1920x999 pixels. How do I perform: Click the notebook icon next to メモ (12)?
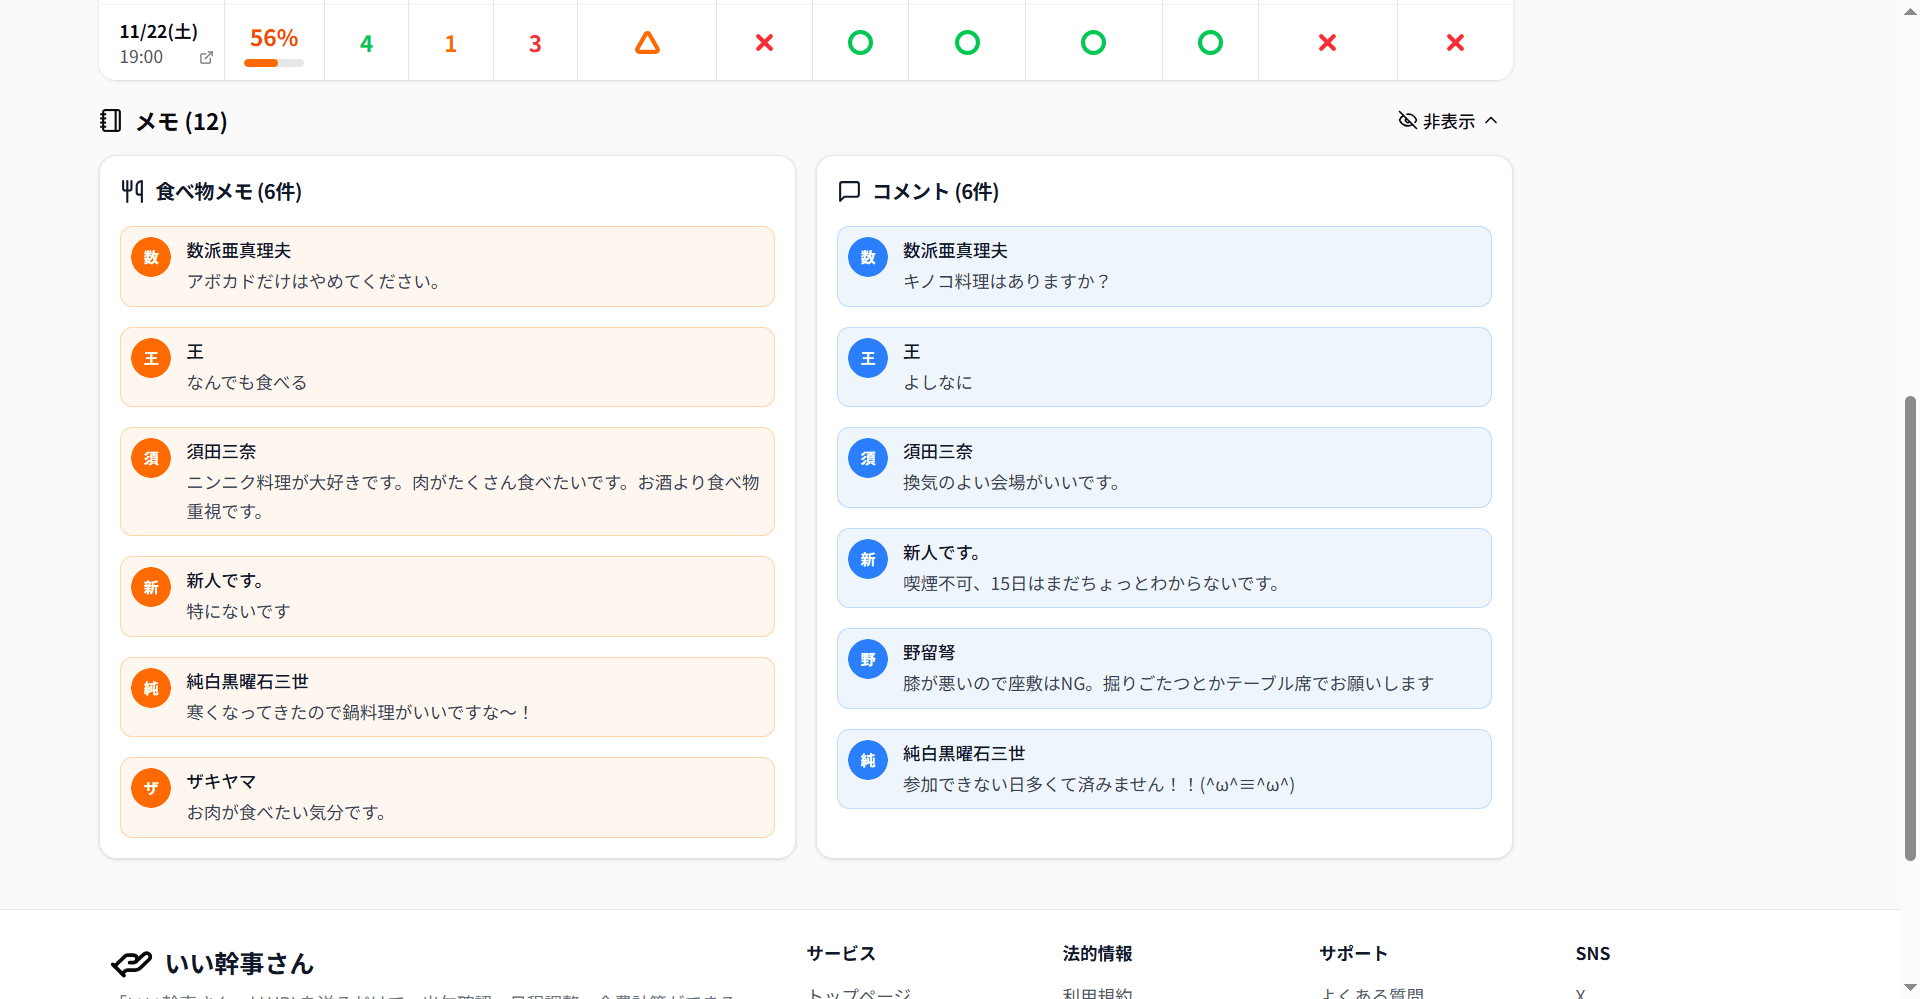pyautogui.click(x=111, y=121)
